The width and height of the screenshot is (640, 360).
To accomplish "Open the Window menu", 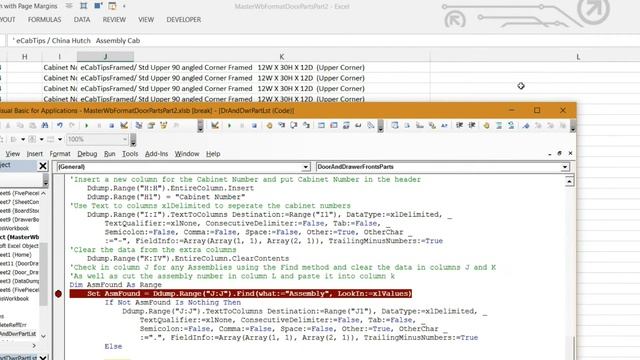I will 187,154.
